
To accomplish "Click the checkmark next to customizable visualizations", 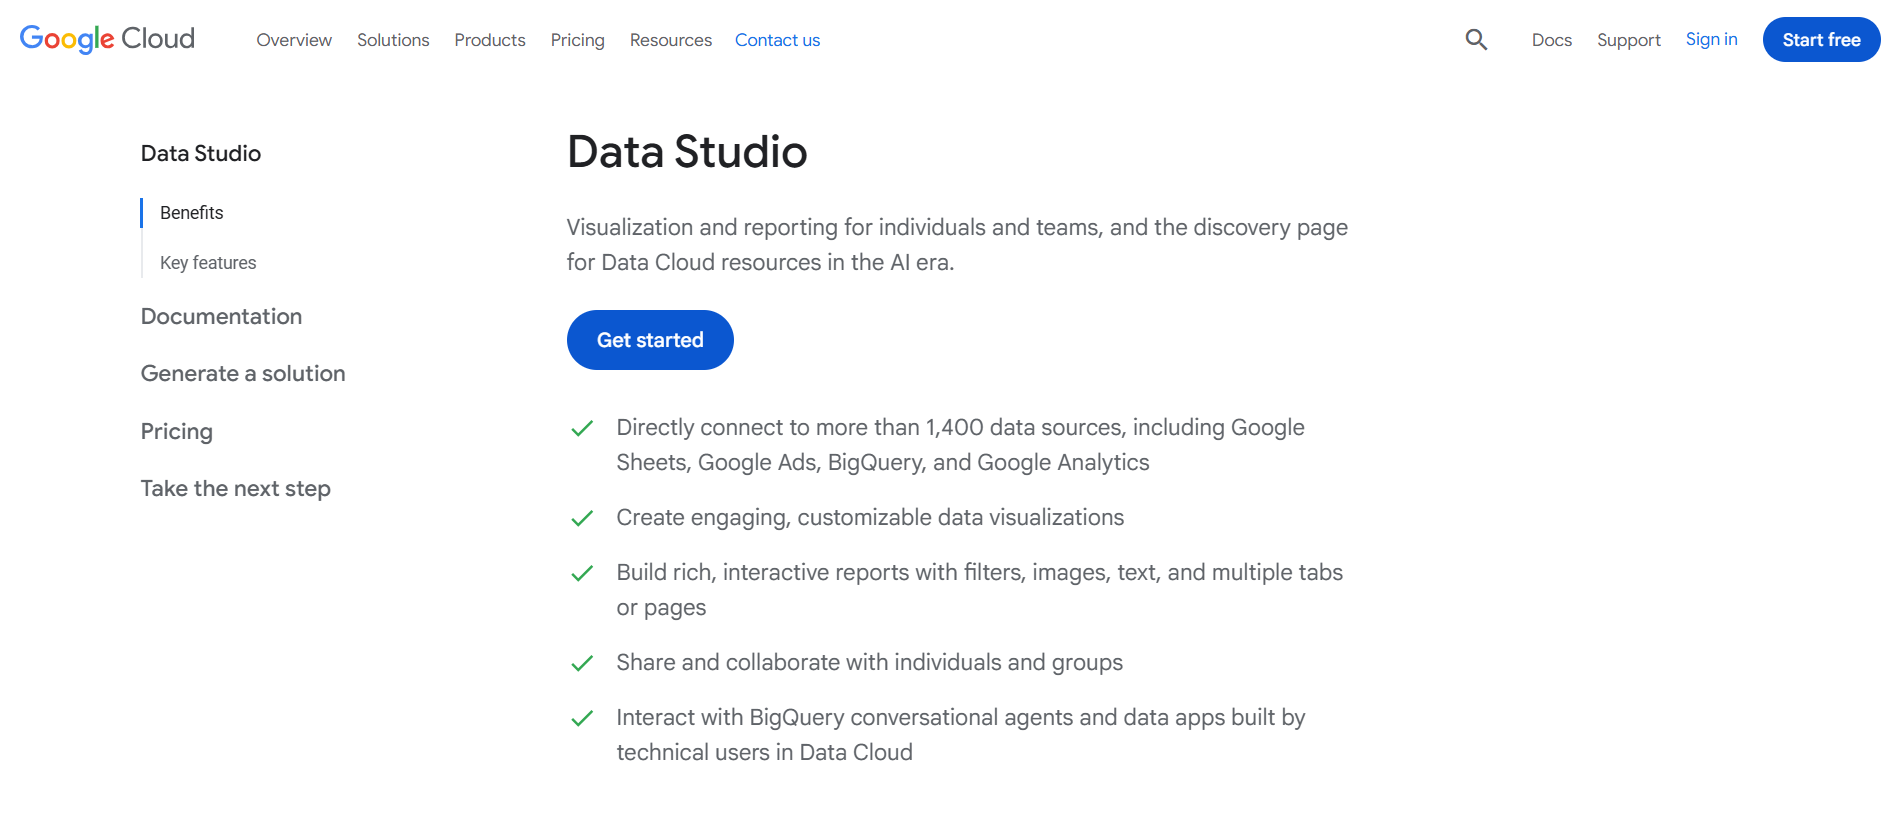I will click(x=582, y=518).
